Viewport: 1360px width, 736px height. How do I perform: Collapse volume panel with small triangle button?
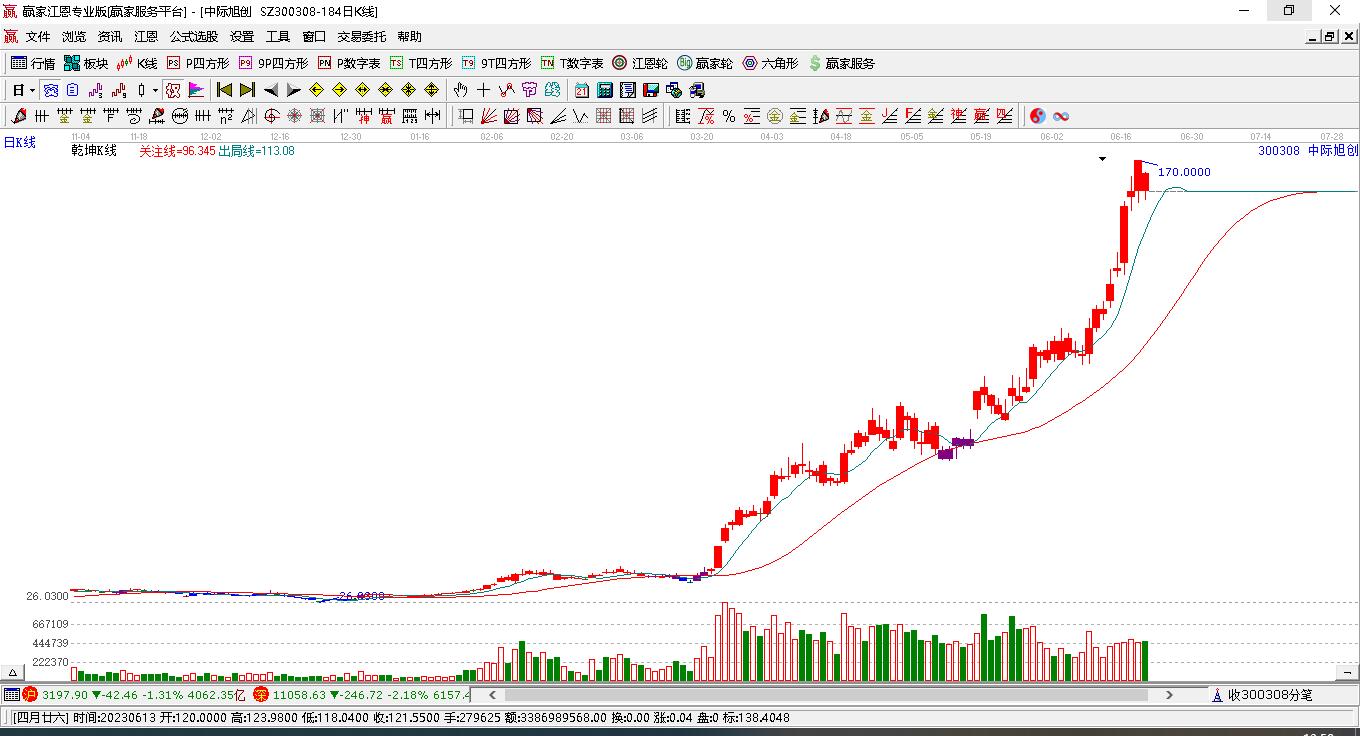pyautogui.click(x=13, y=672)
